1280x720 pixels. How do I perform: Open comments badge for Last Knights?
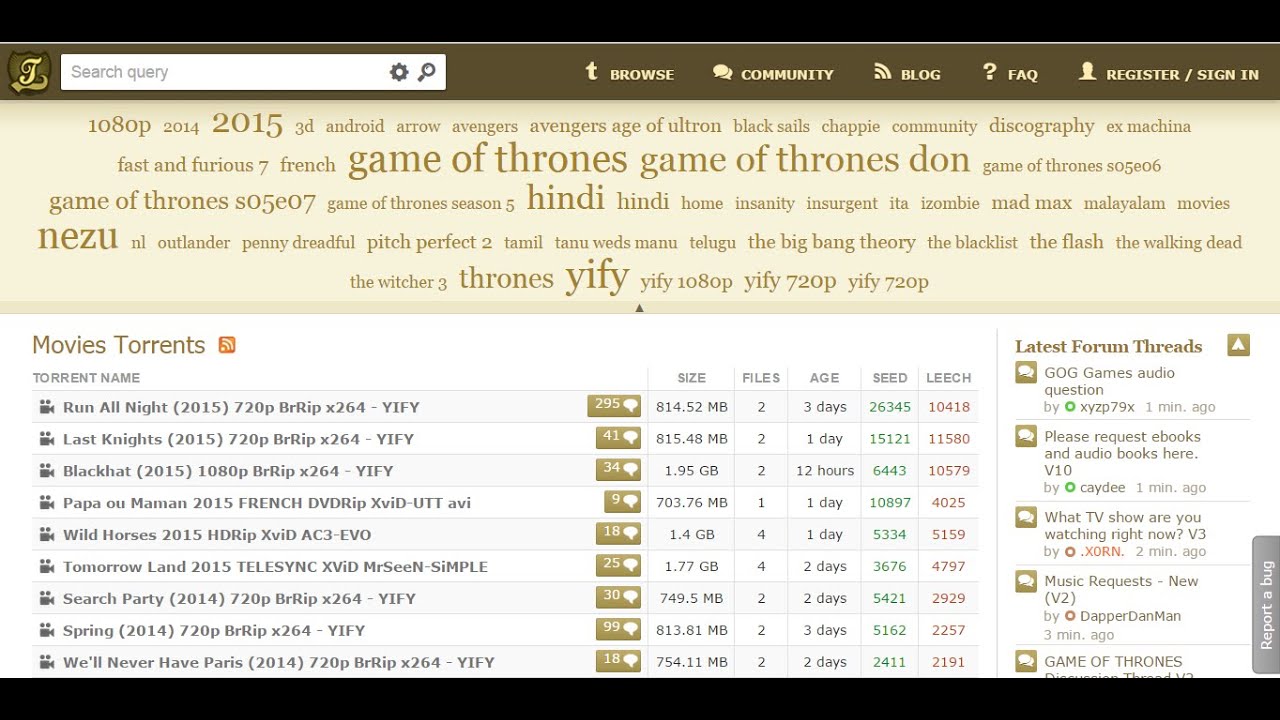coord(618,437)
